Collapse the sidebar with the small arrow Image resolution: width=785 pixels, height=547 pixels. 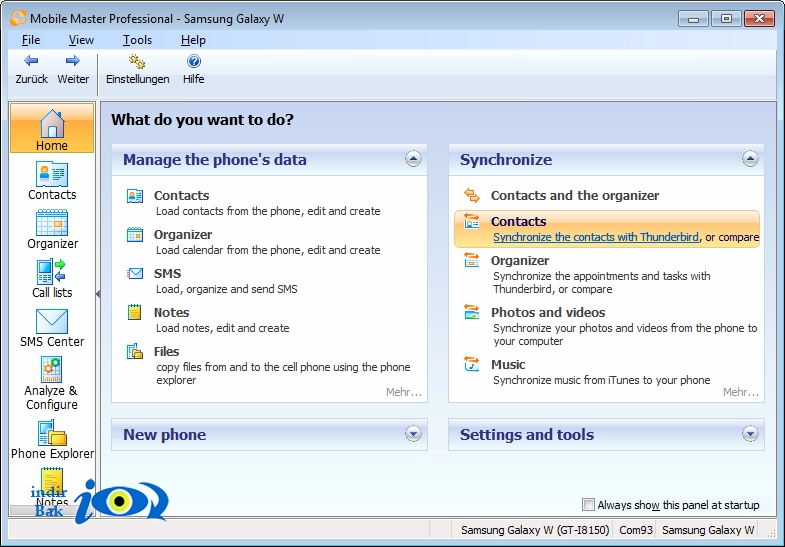[98, 294]
